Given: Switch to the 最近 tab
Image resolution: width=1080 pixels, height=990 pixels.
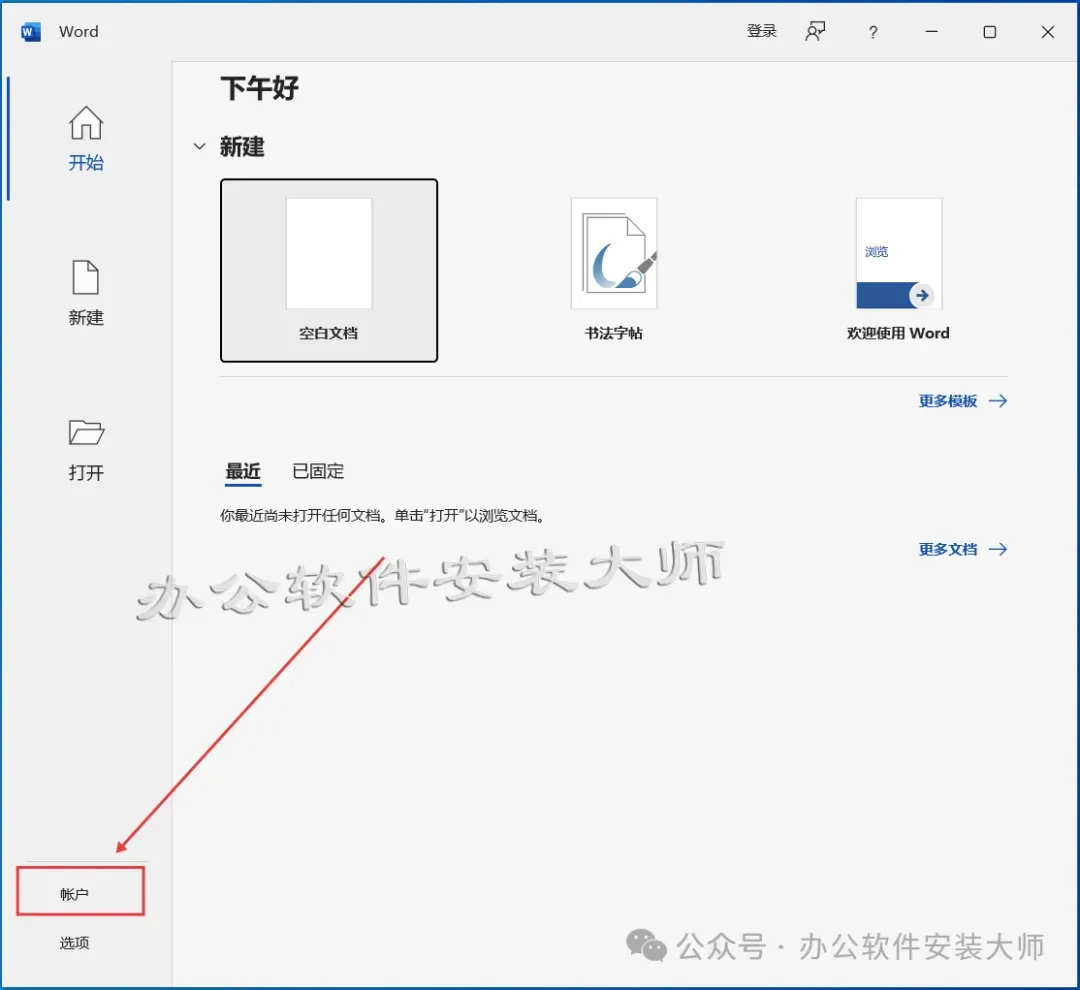Looking at the screenshot, I should (243, 472).
